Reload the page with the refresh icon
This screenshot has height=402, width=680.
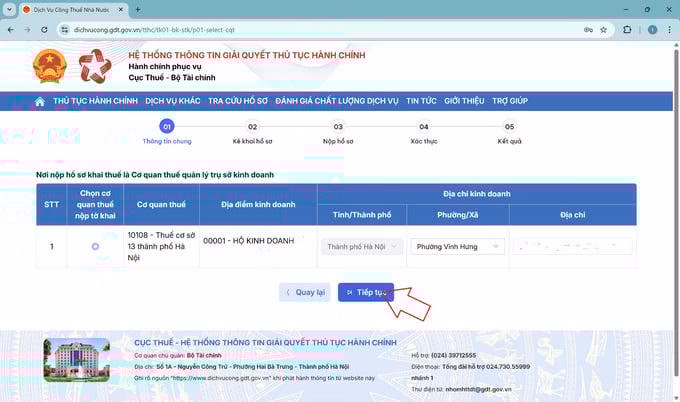click(x=46, y=29)
